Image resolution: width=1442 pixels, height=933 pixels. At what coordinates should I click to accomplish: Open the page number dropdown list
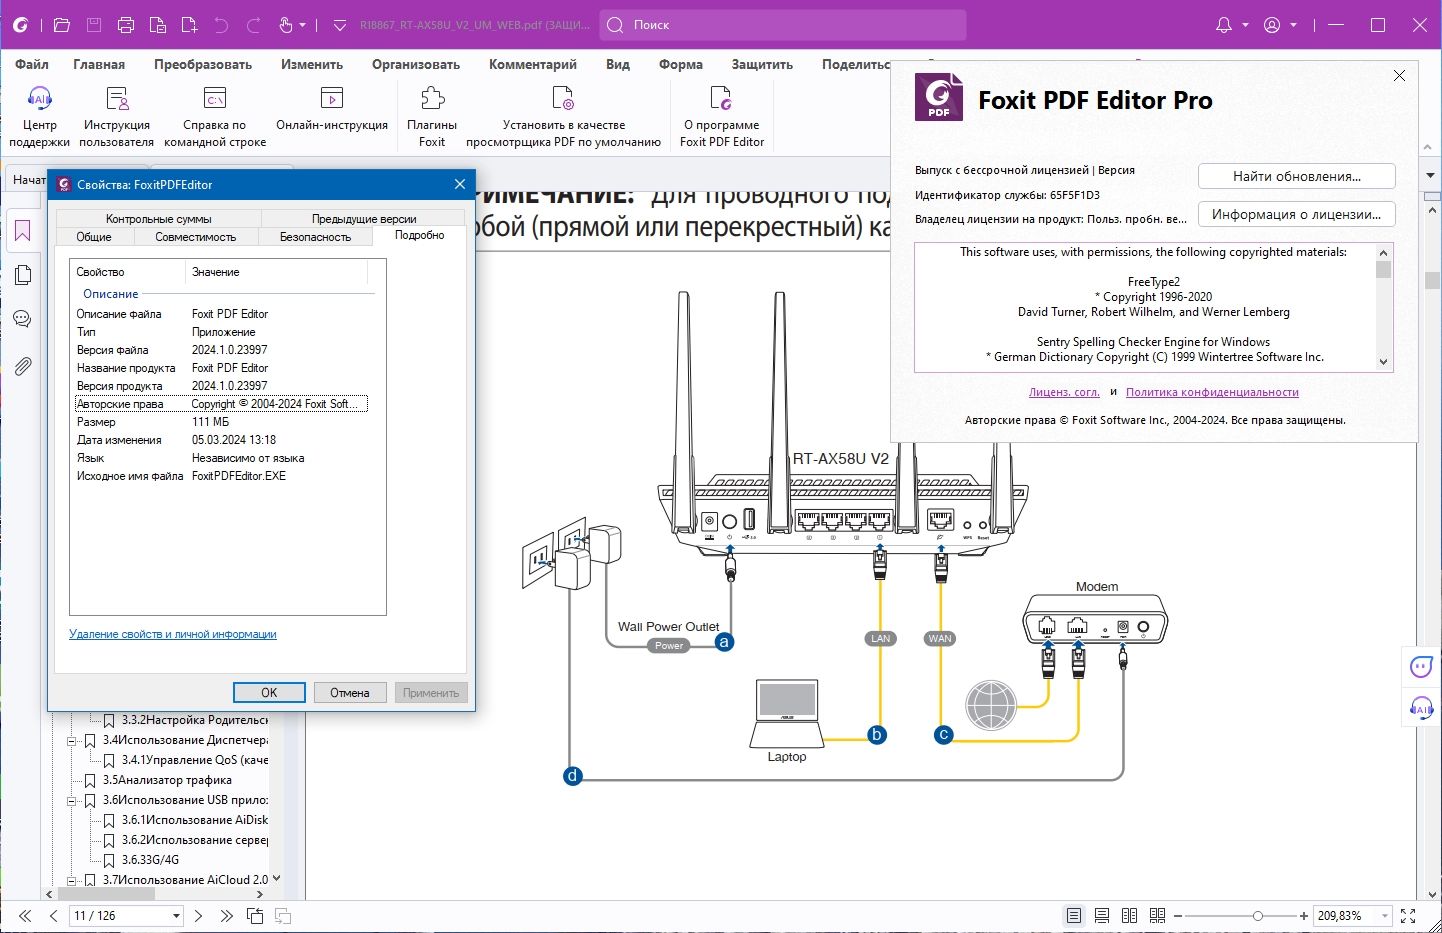176,916
